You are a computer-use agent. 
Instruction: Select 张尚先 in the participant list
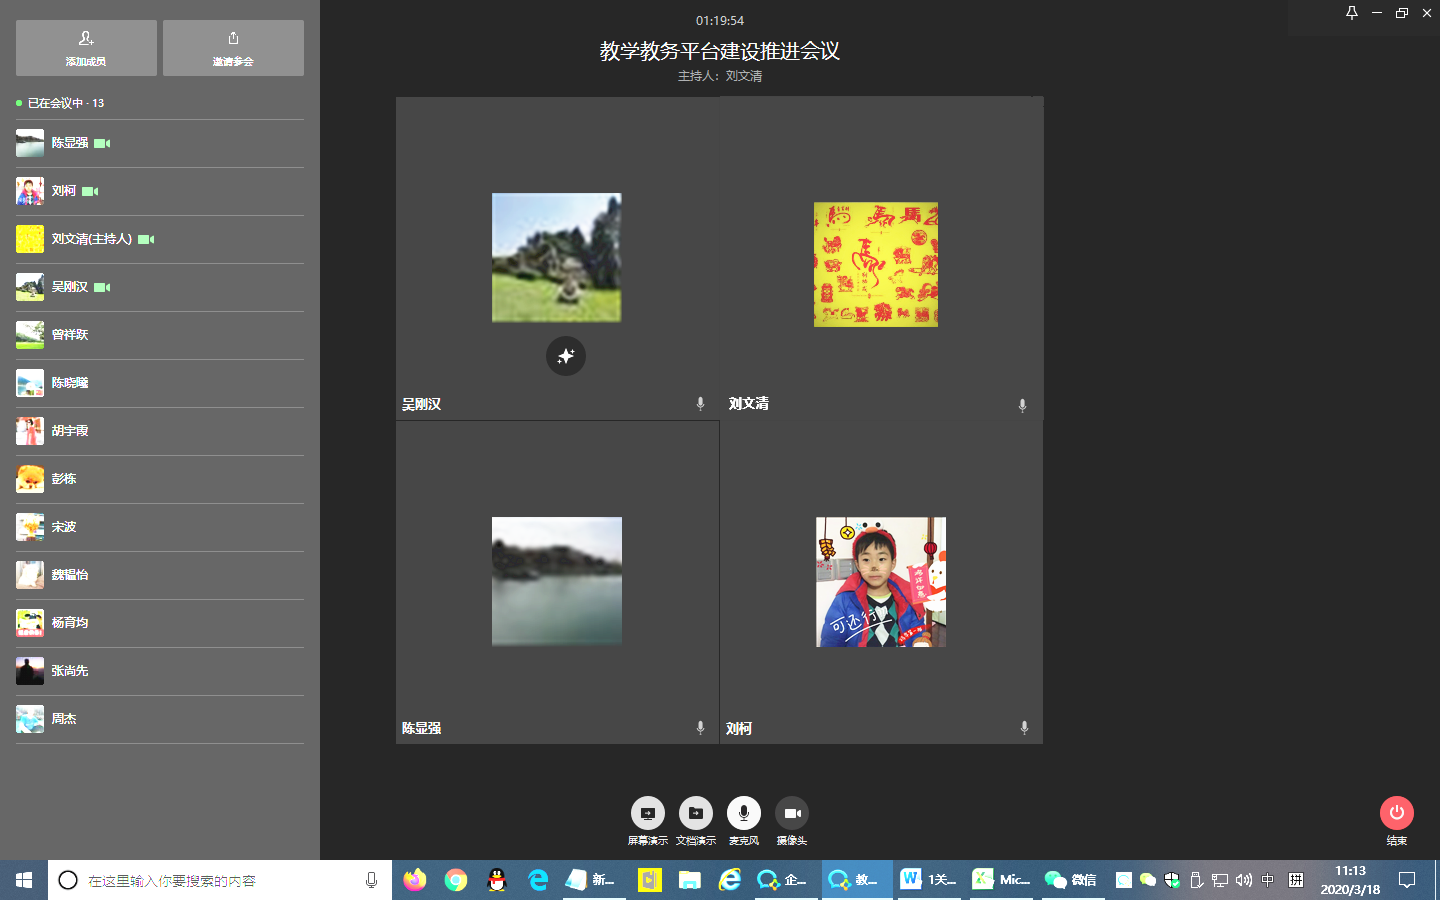click(70, 671)
